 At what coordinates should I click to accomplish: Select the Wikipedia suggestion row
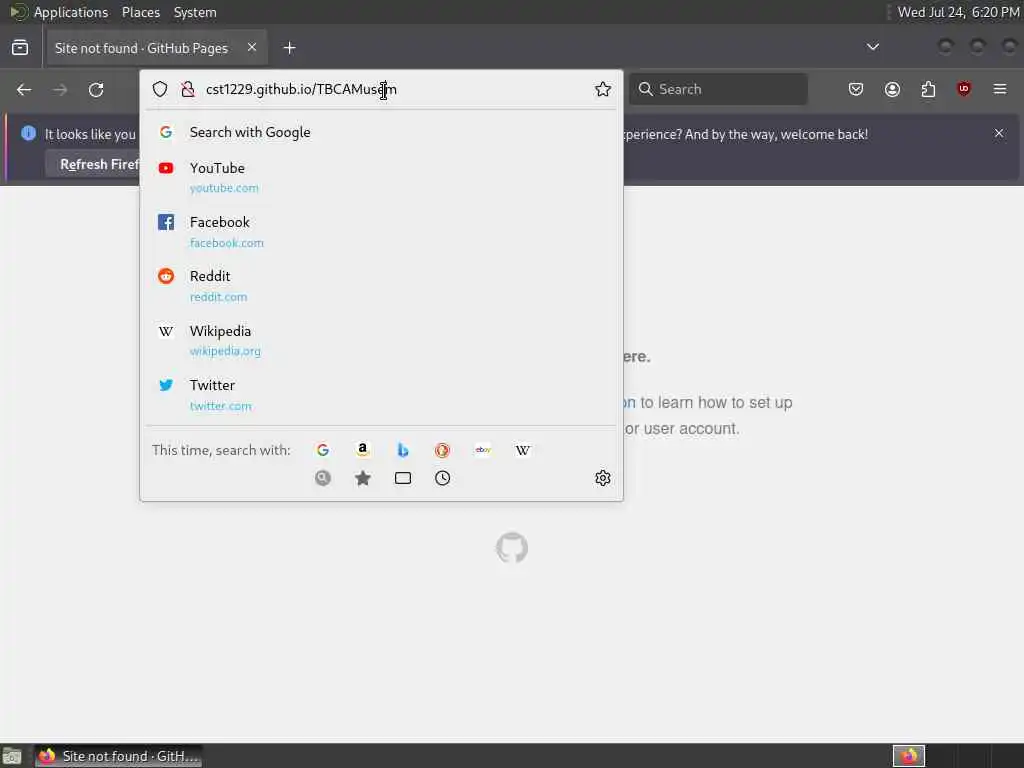click(x=381, y=340)
